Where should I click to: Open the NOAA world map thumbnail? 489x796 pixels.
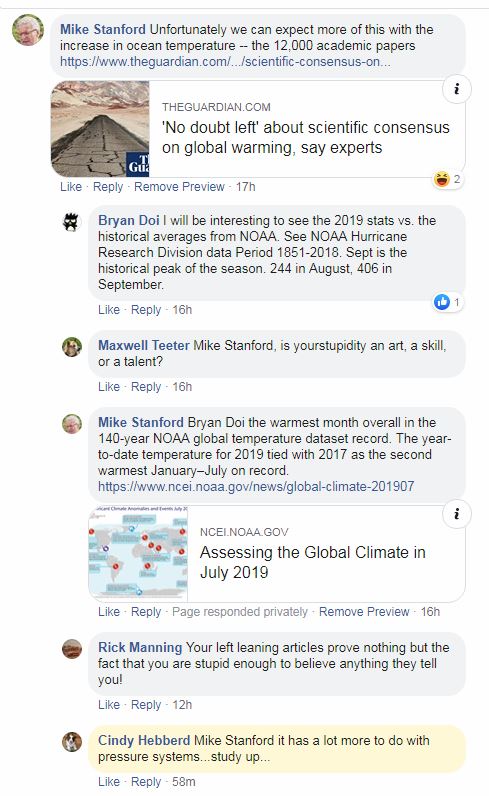click(x=138, y=553)
